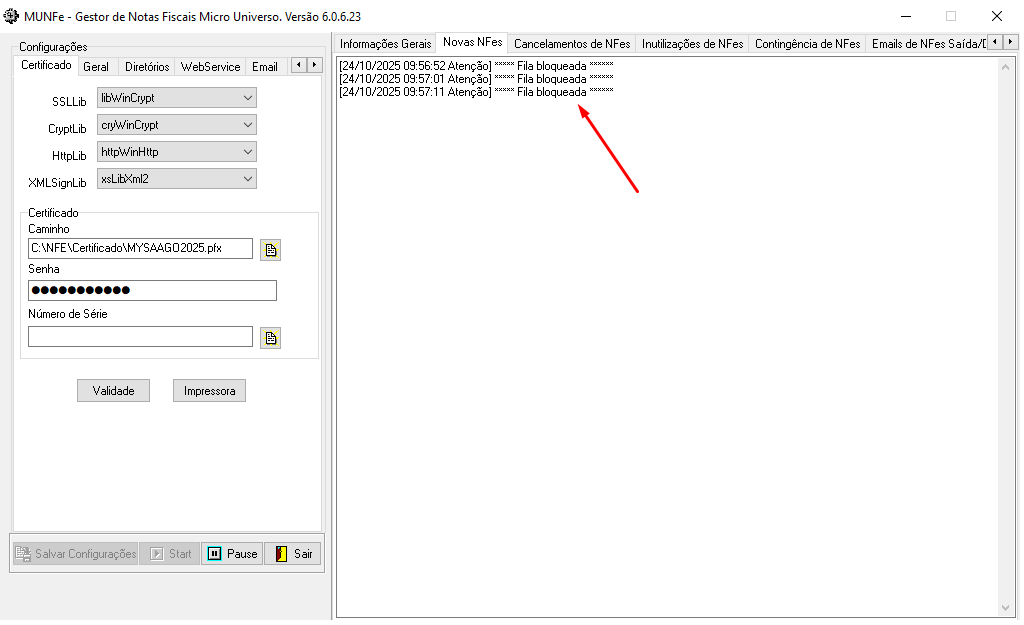1024x625 pixels.
Task: Open the HttpLib dropdown list
Action: click(248, 152)
